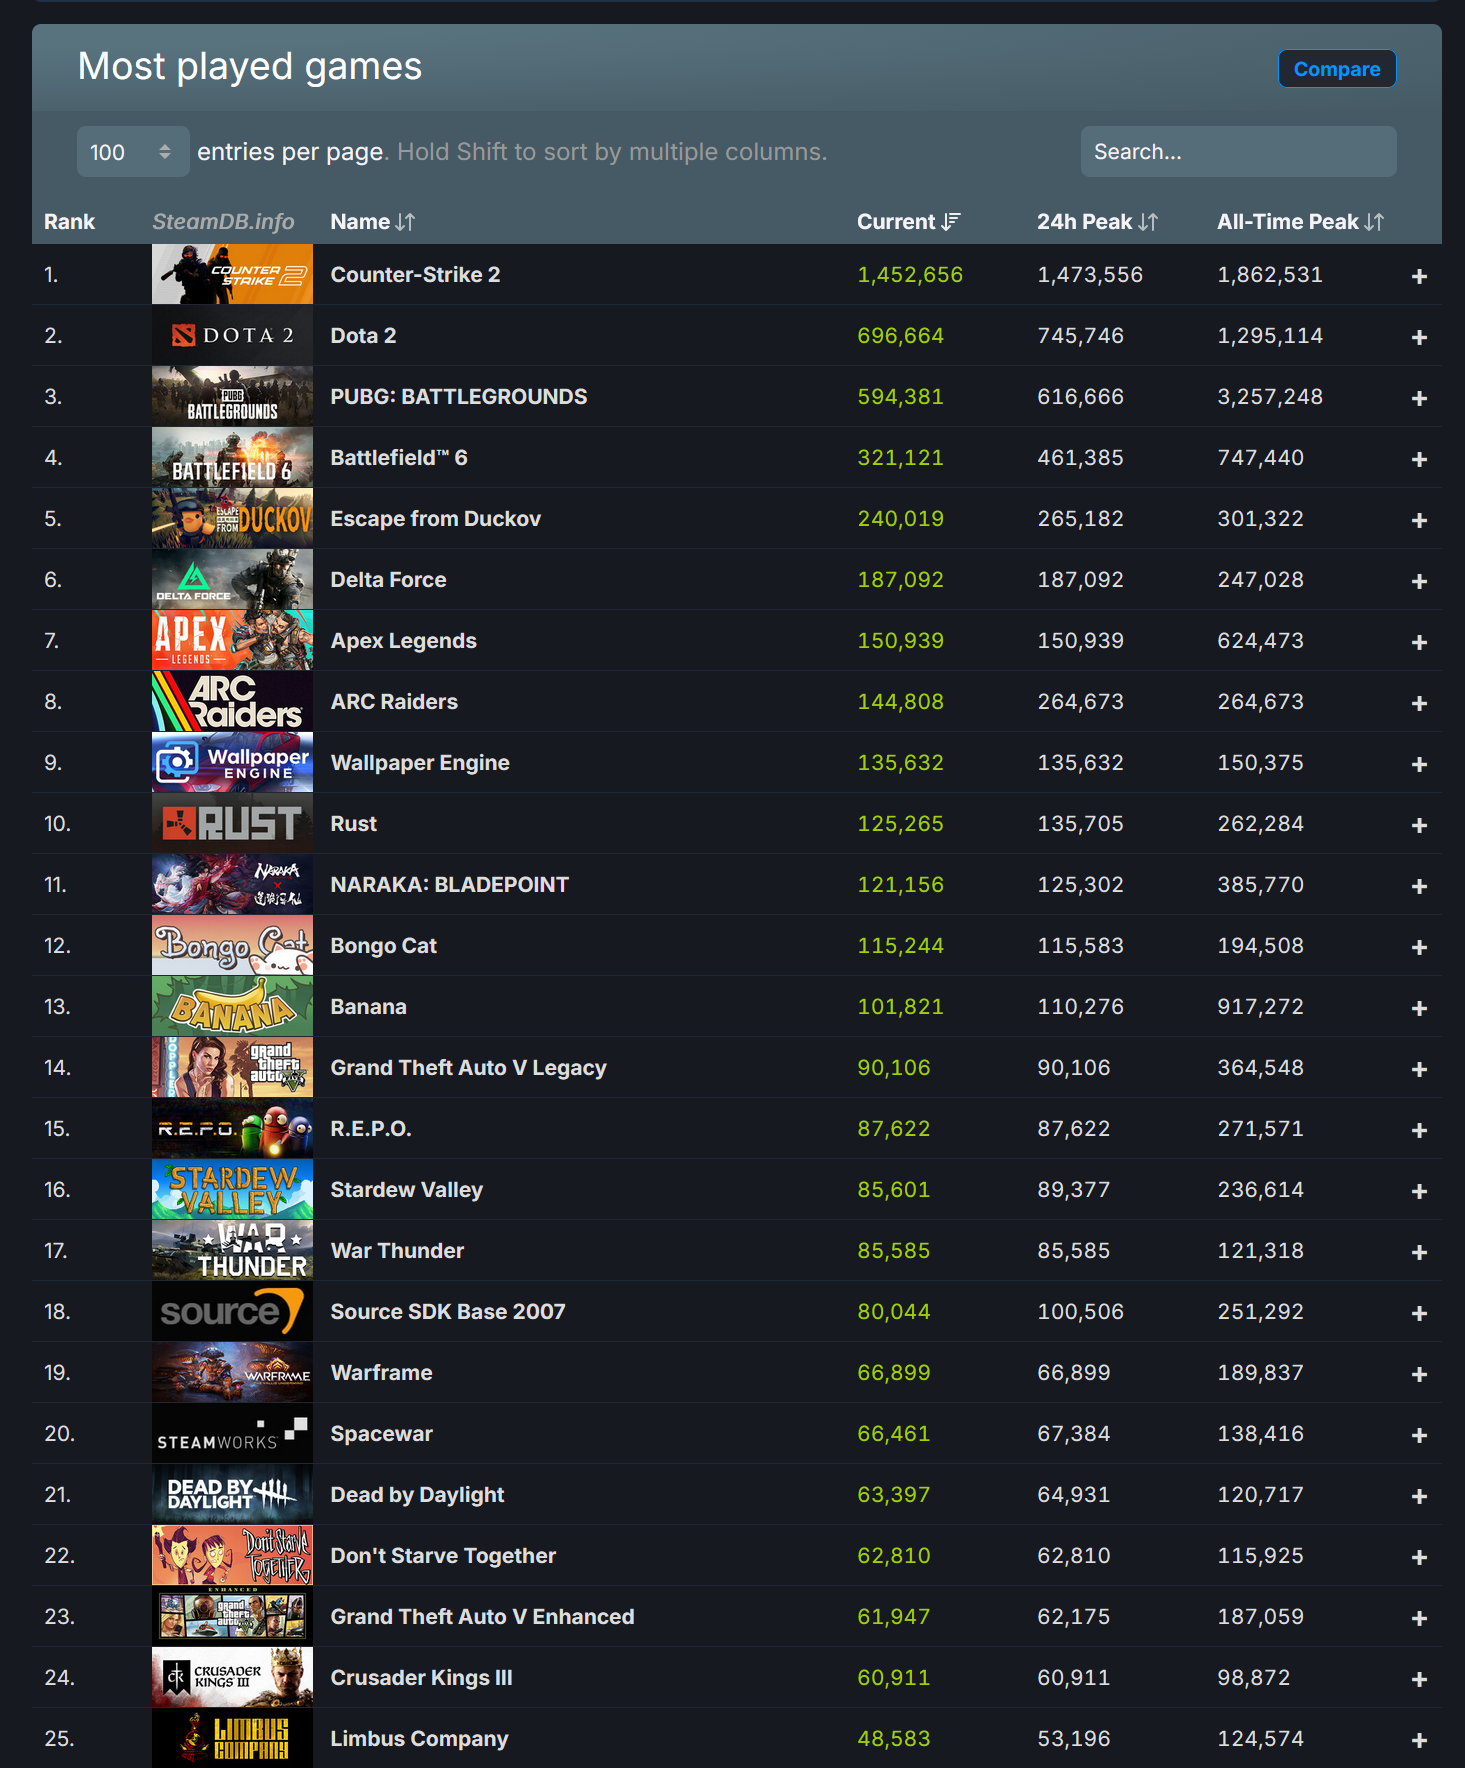Click the Battlefield 6 game thumbnail
The width and height of the screenshot is (1465, 1768).
pyautogui.click(x=232, y=457)
